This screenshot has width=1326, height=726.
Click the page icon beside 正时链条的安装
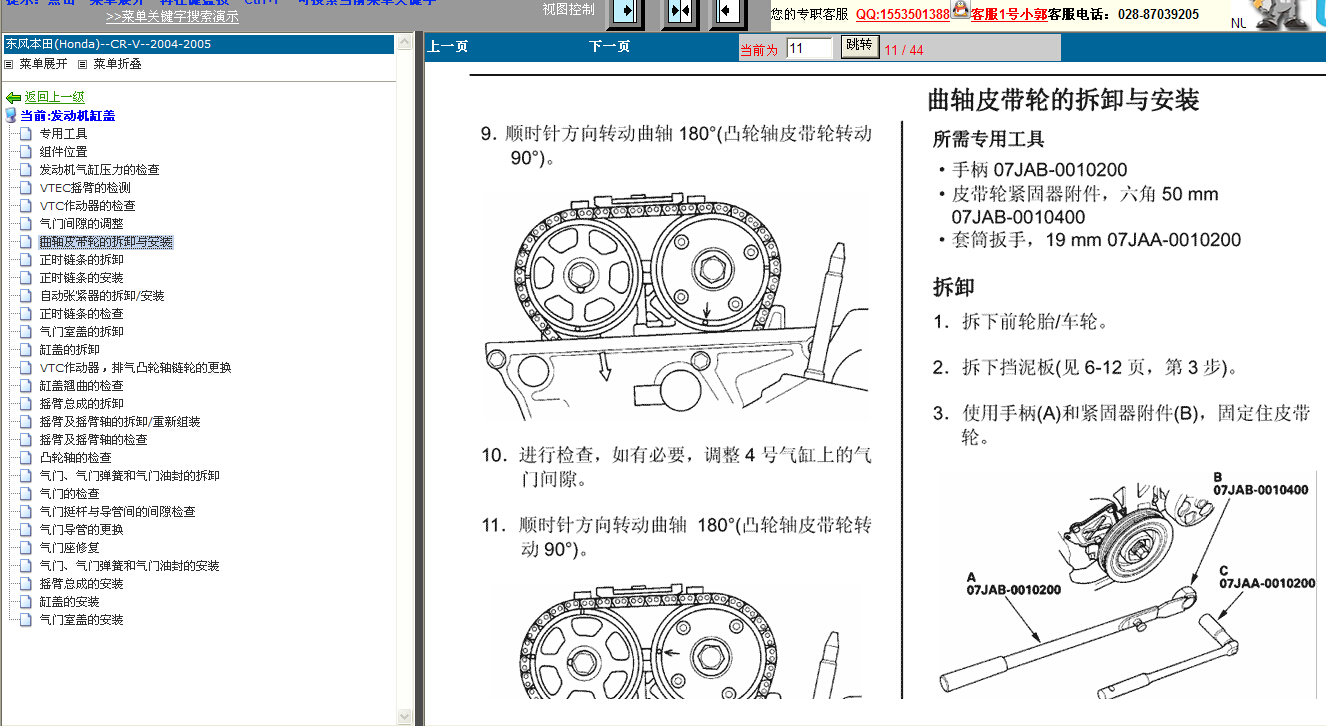click(26, 278)
